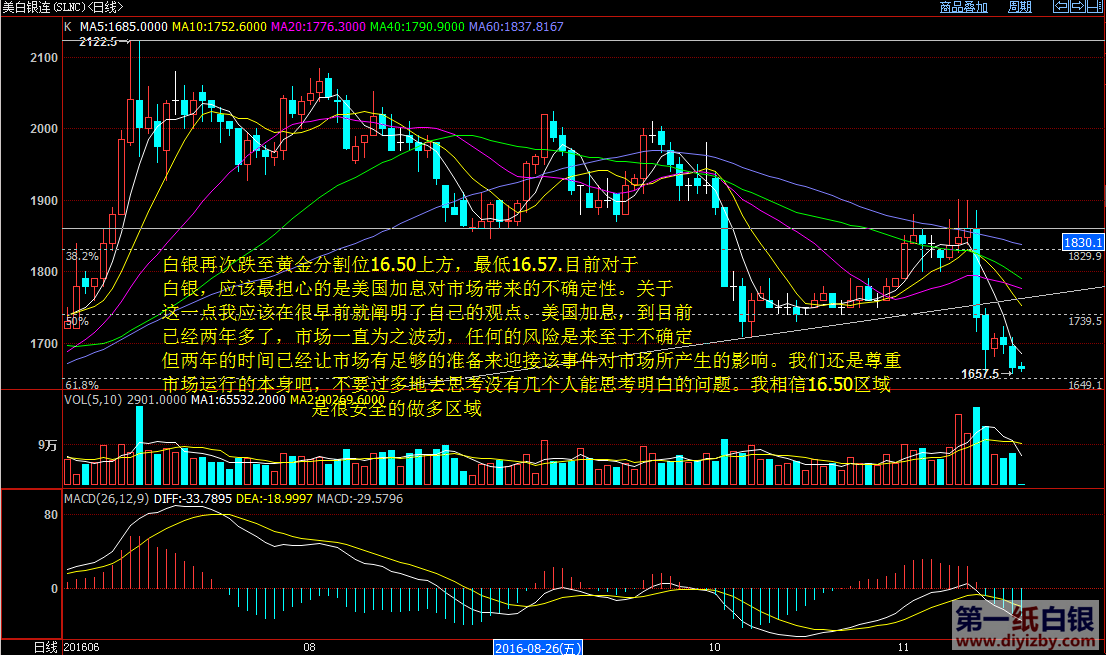Open the 周期 period menu
Viewport: 1106px width, 655px height.
click(1019, 7)
